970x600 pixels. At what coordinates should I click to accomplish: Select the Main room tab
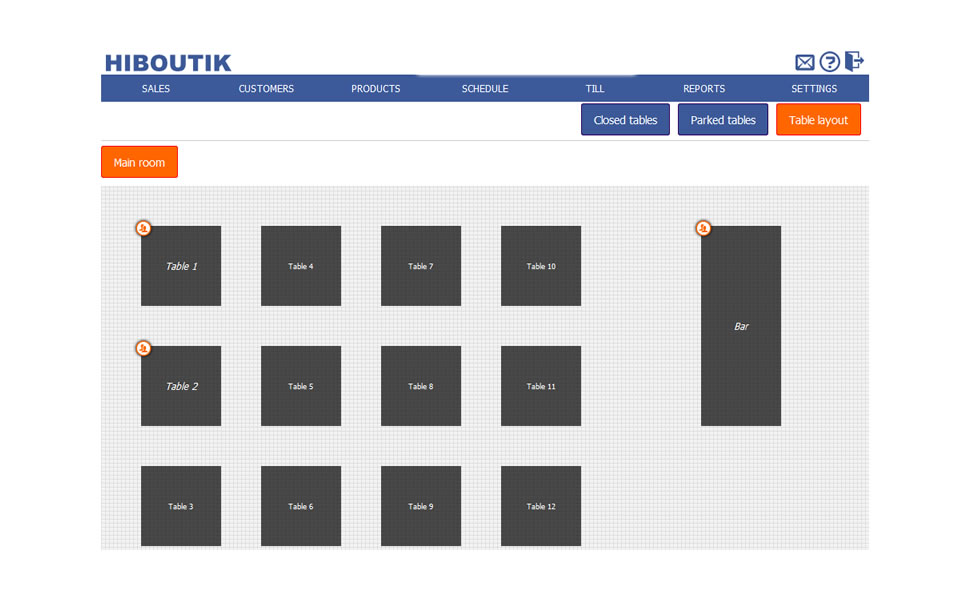[x=139, y=162]
